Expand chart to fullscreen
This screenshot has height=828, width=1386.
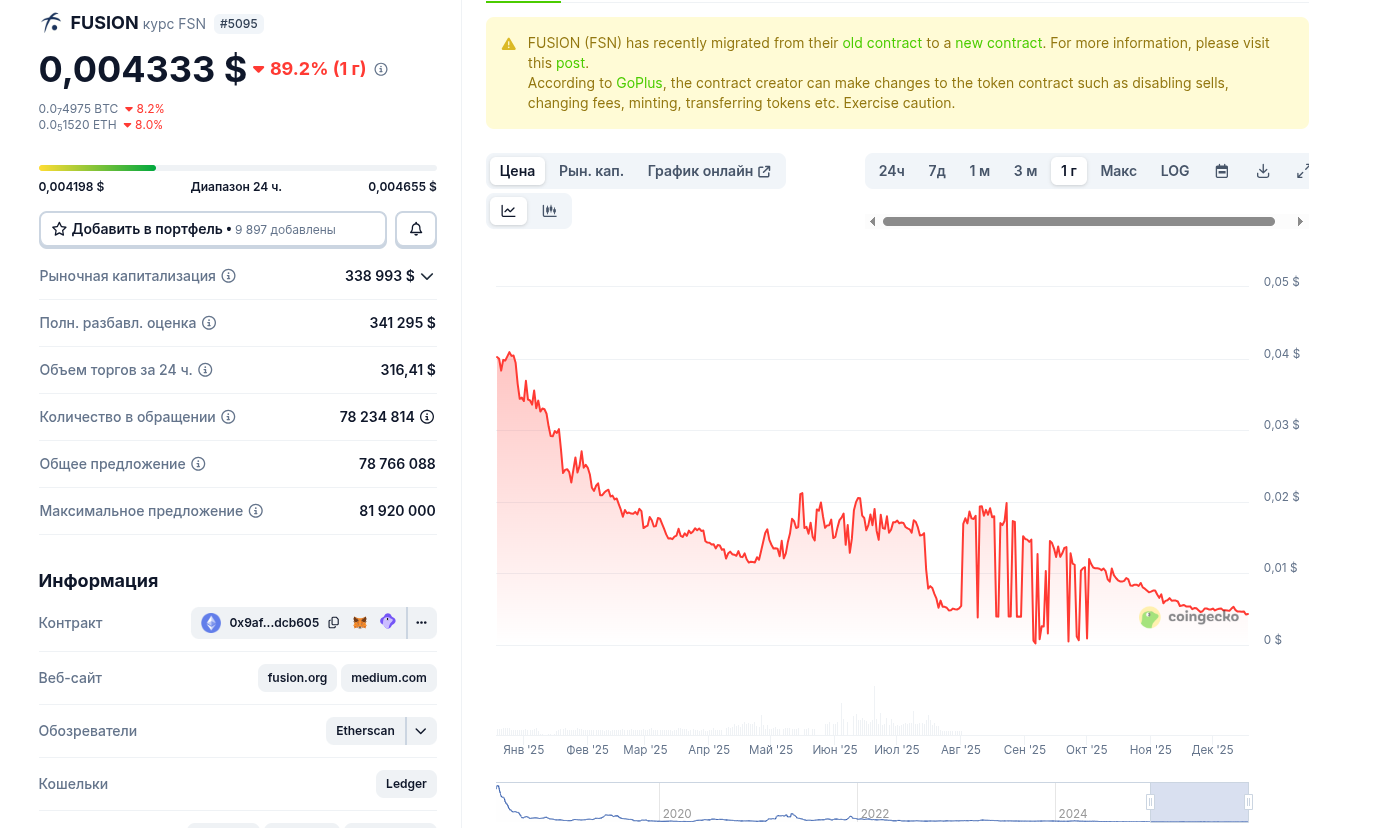[1302, 171]
